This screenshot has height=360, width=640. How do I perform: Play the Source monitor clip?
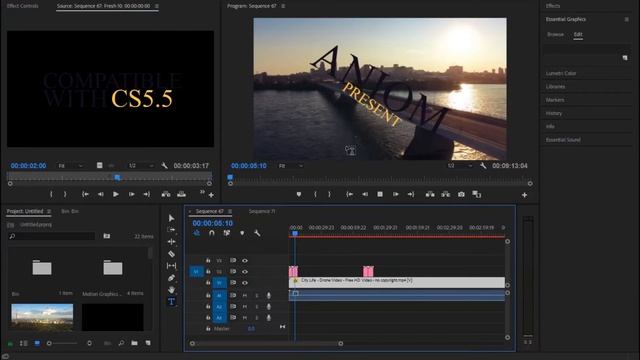pos(116,194)
